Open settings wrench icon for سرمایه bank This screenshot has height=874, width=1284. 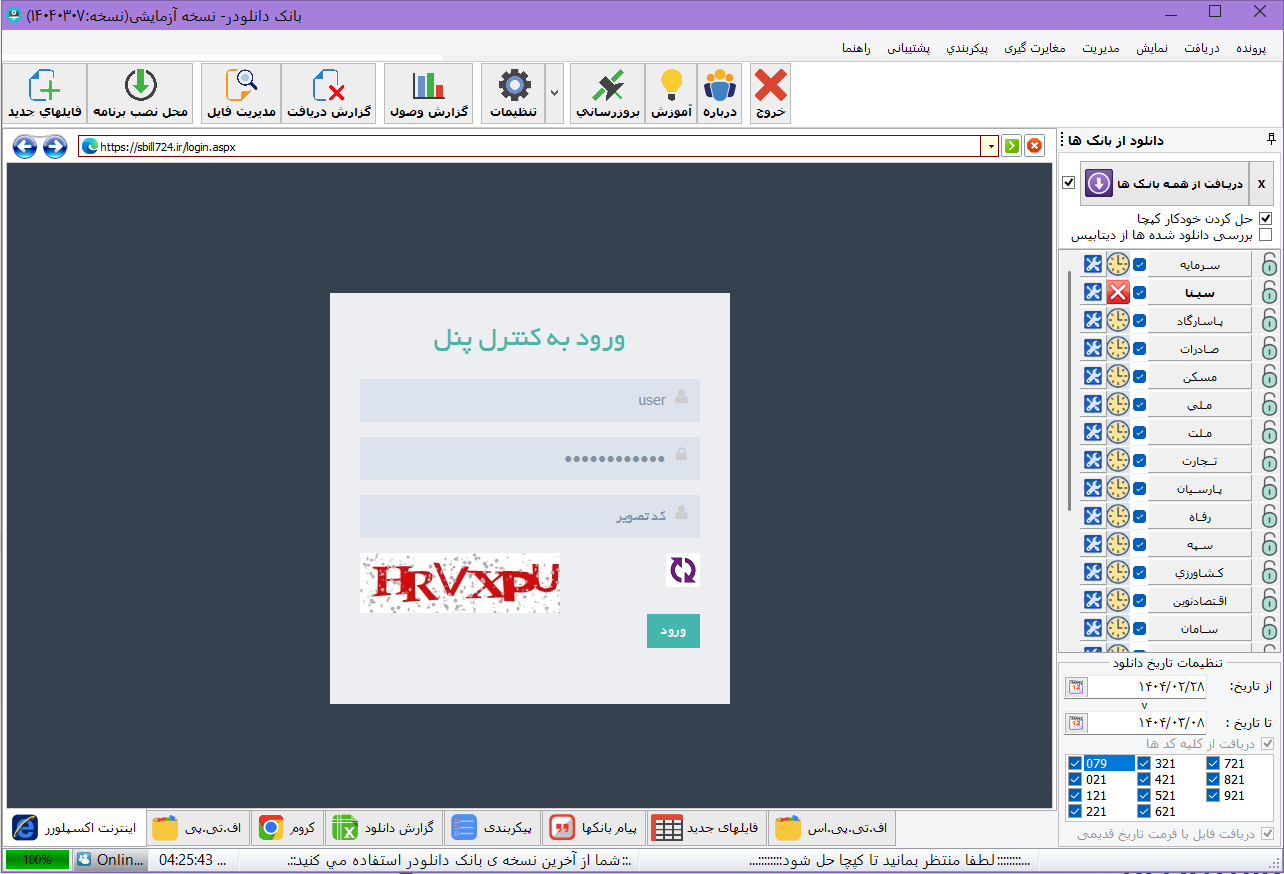[x=1093, y=264]
